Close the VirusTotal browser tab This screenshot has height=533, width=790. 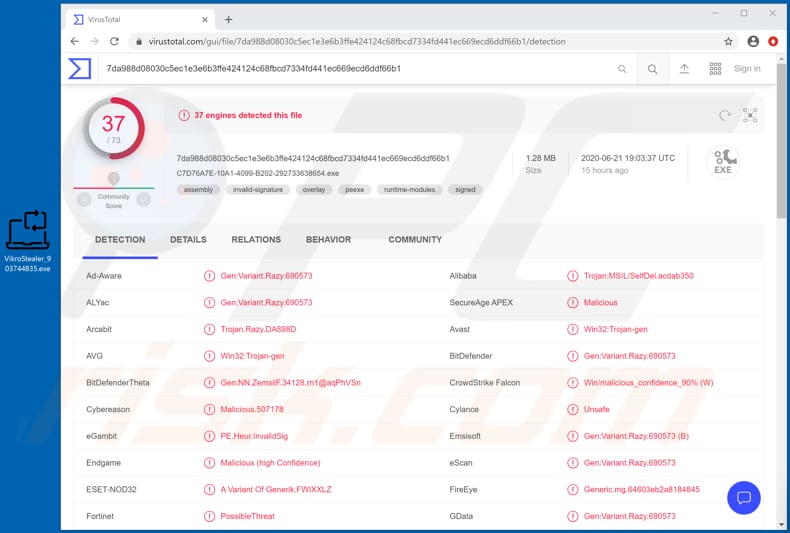pos(205,20)
